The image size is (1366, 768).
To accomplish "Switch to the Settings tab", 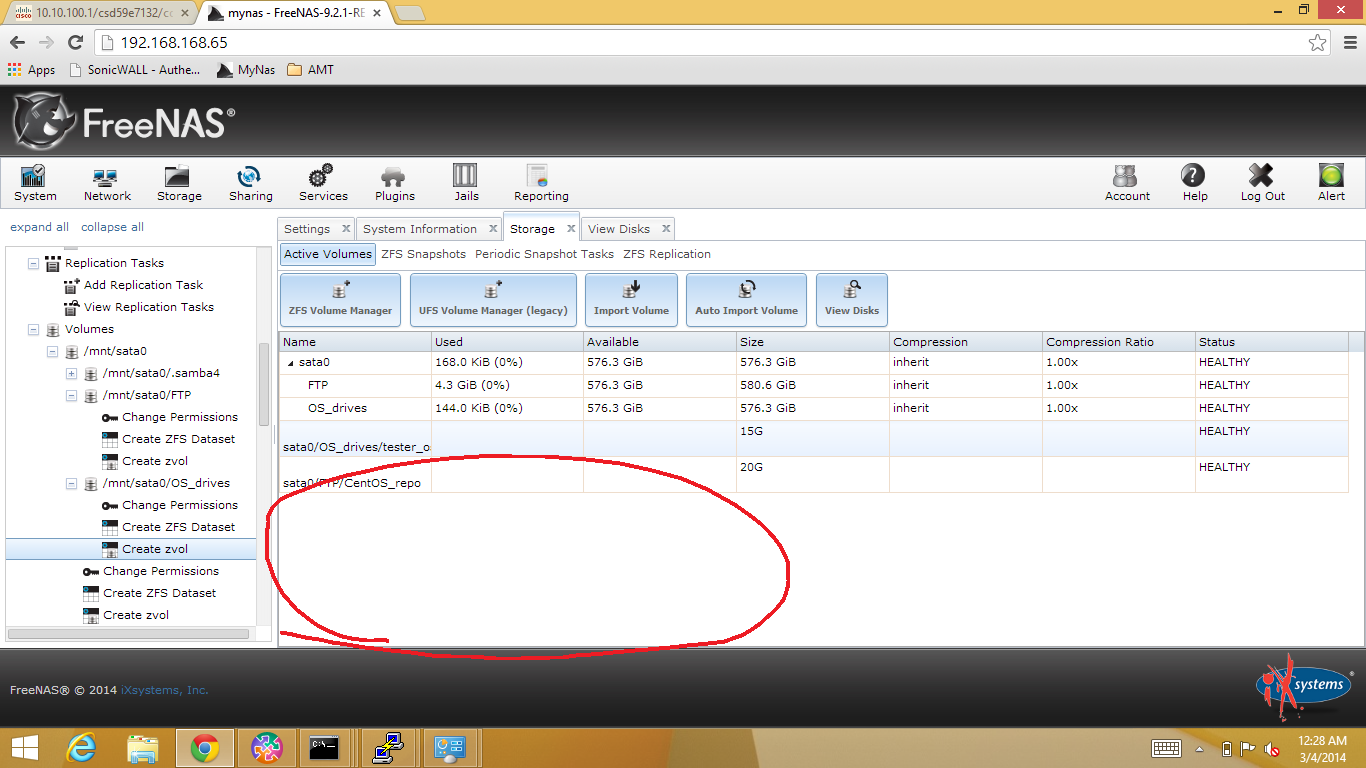I will coord(306,229).
